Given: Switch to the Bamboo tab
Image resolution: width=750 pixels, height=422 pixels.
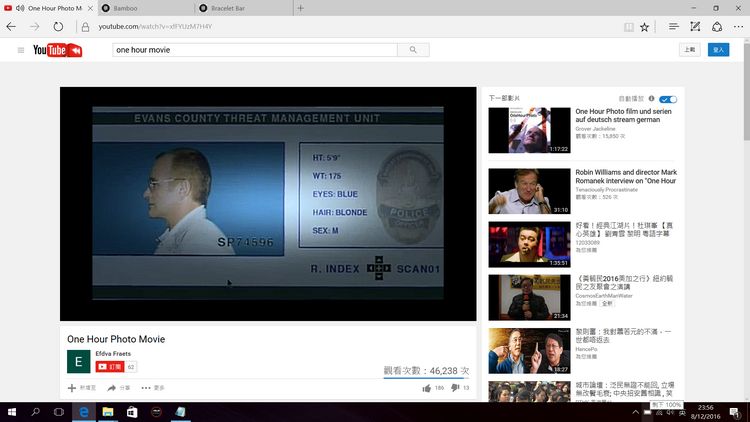Looking at the screenshot, I should coord(146,8).
